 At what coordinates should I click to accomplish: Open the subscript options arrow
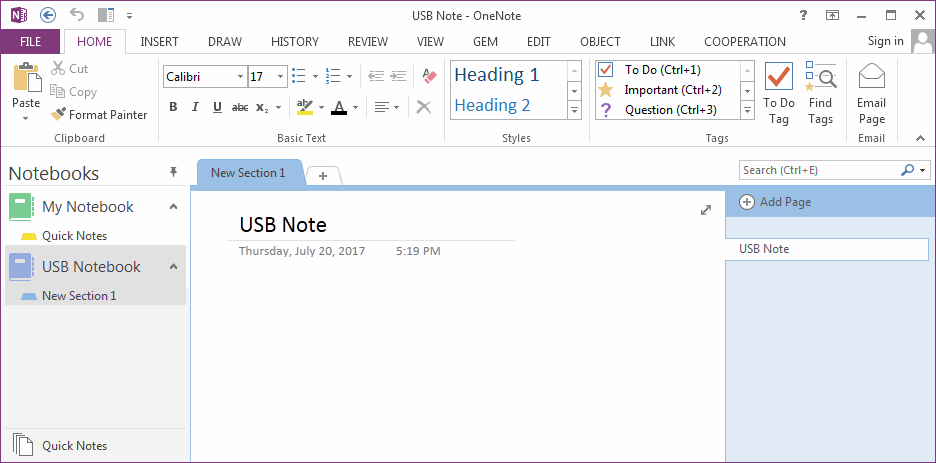[278, 108]
